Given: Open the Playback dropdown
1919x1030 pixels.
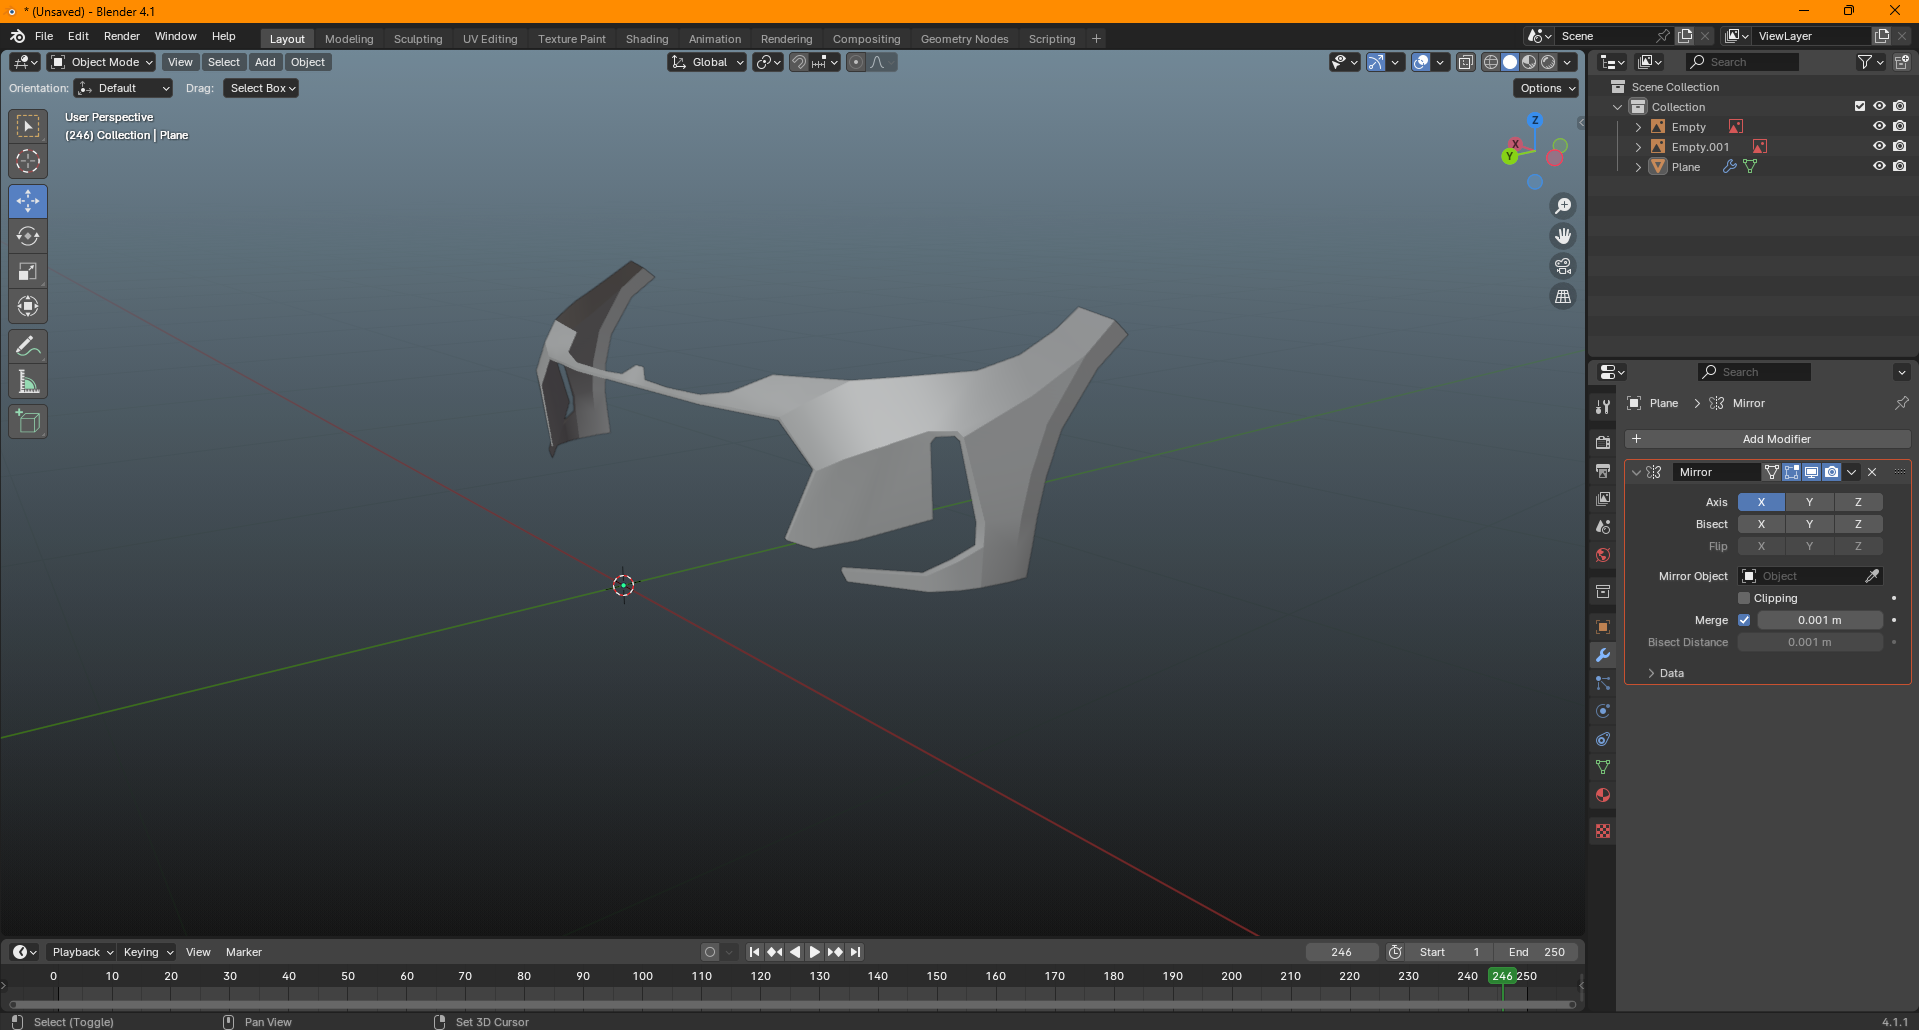Looking at the screenshot, I should click(x=83, y=952).
